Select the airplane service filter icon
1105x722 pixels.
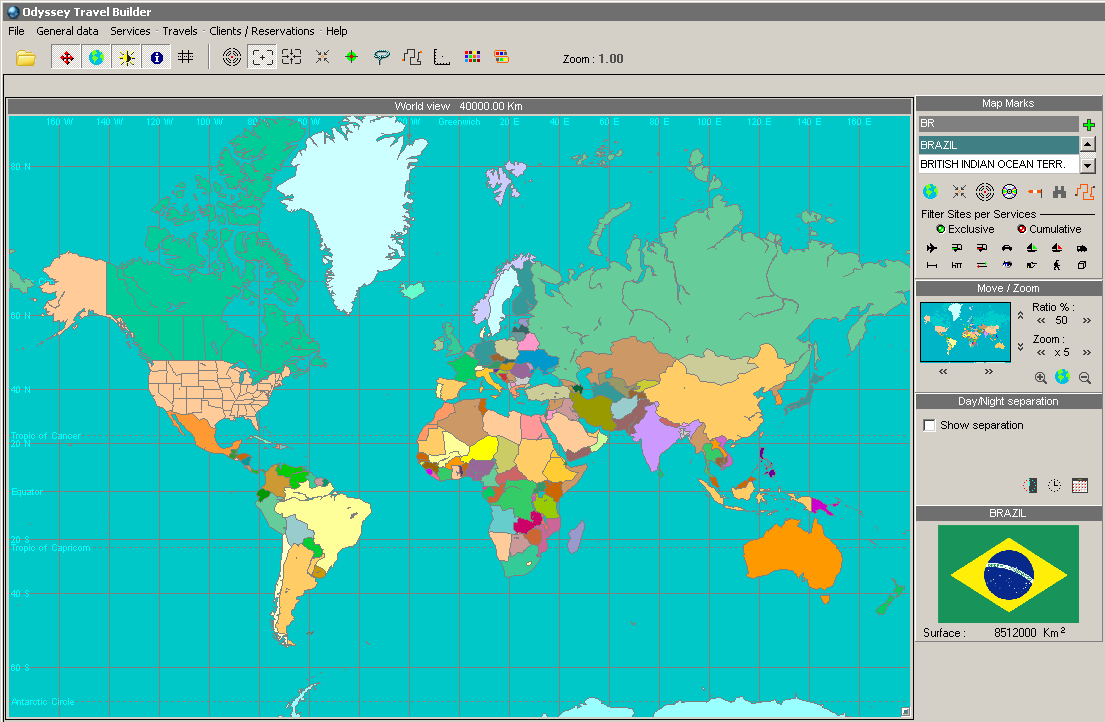pyautogui.click(x=932, y=248)
